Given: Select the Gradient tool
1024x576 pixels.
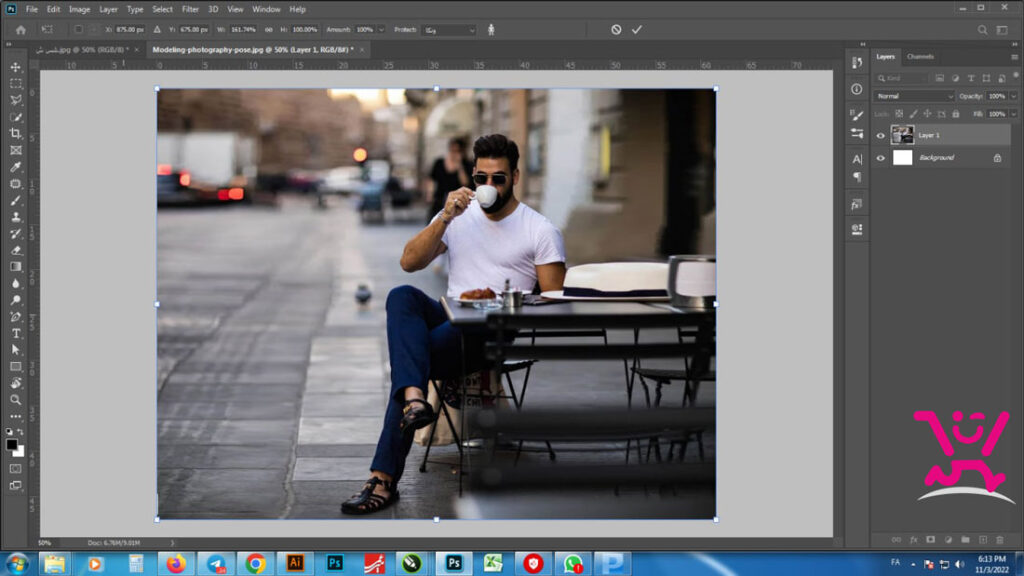Looking at the screenshot, I should coord(16,266).
